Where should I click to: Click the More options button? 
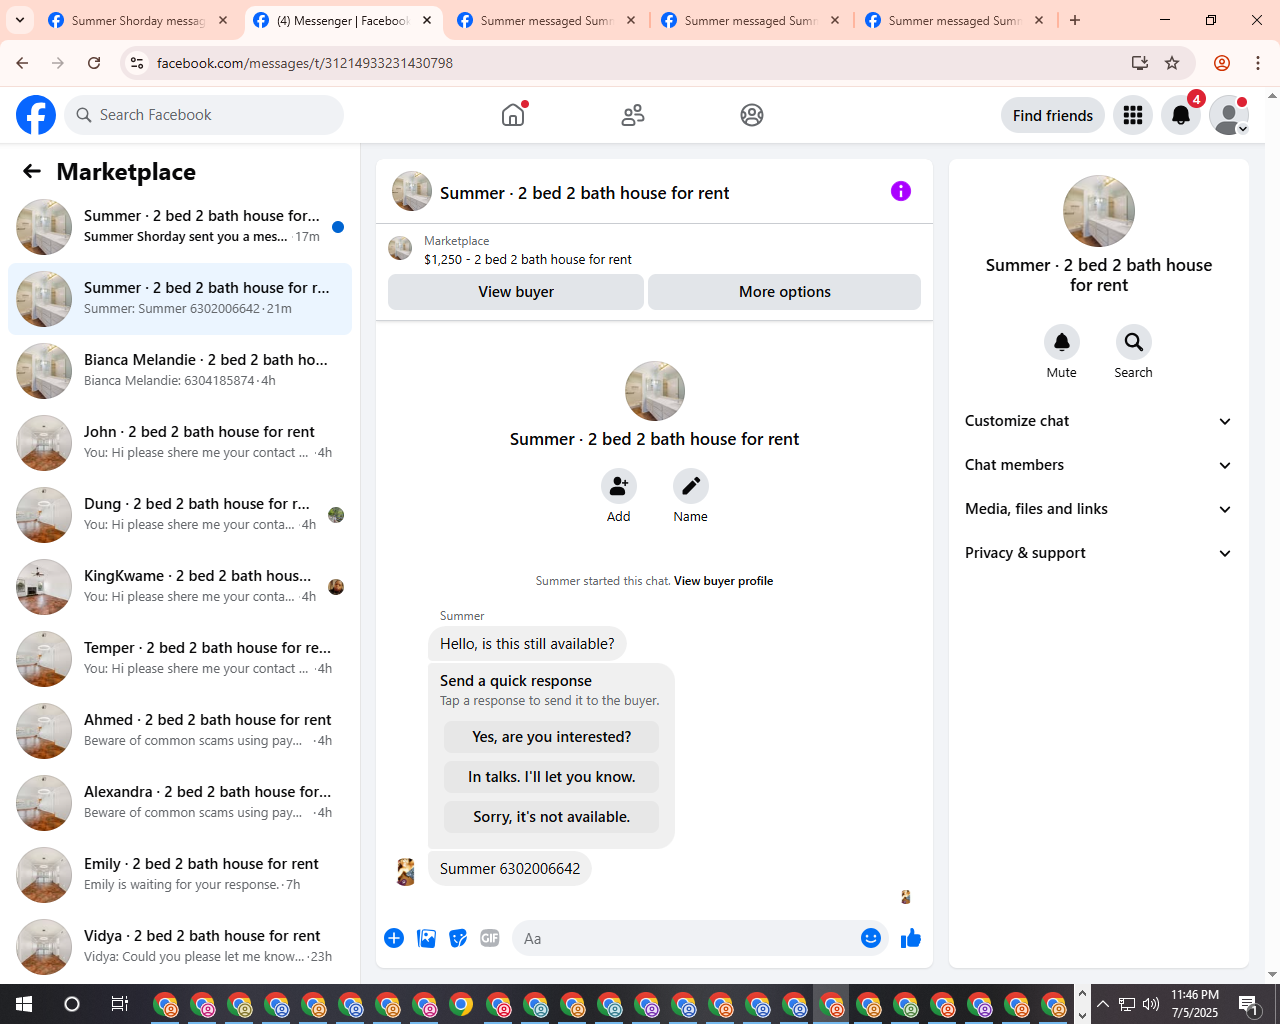pyautogui.click(x=785, y=292)
